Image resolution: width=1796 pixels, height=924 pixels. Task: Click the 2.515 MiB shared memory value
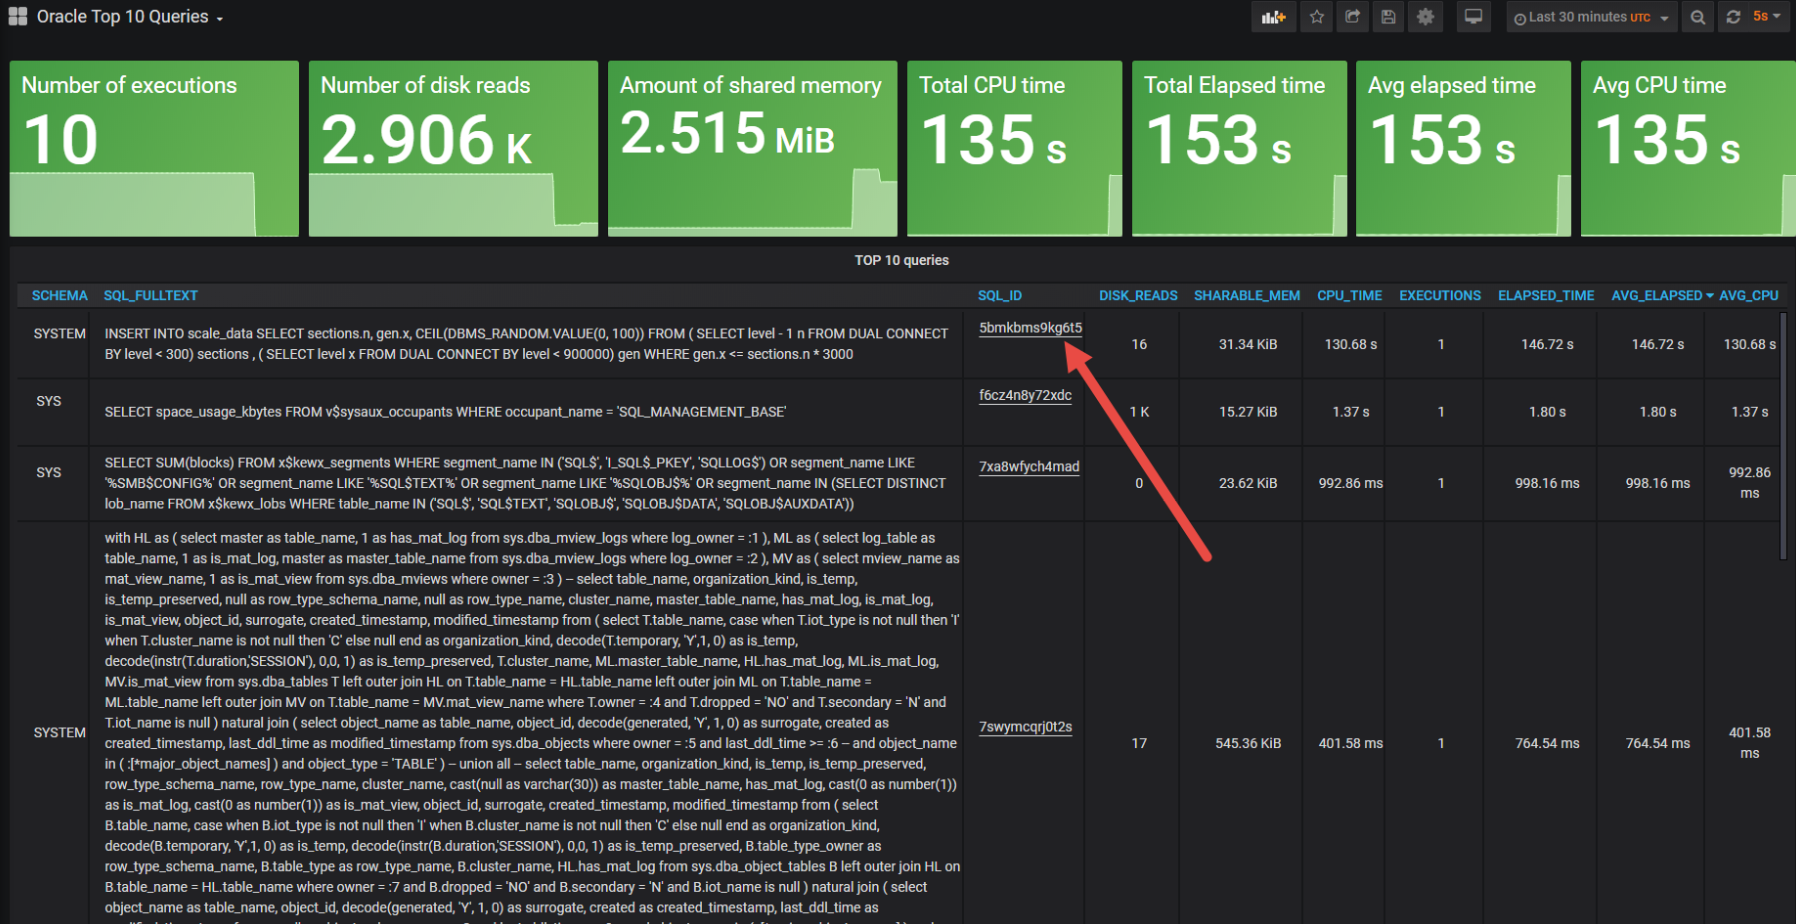tap(727, 134)
